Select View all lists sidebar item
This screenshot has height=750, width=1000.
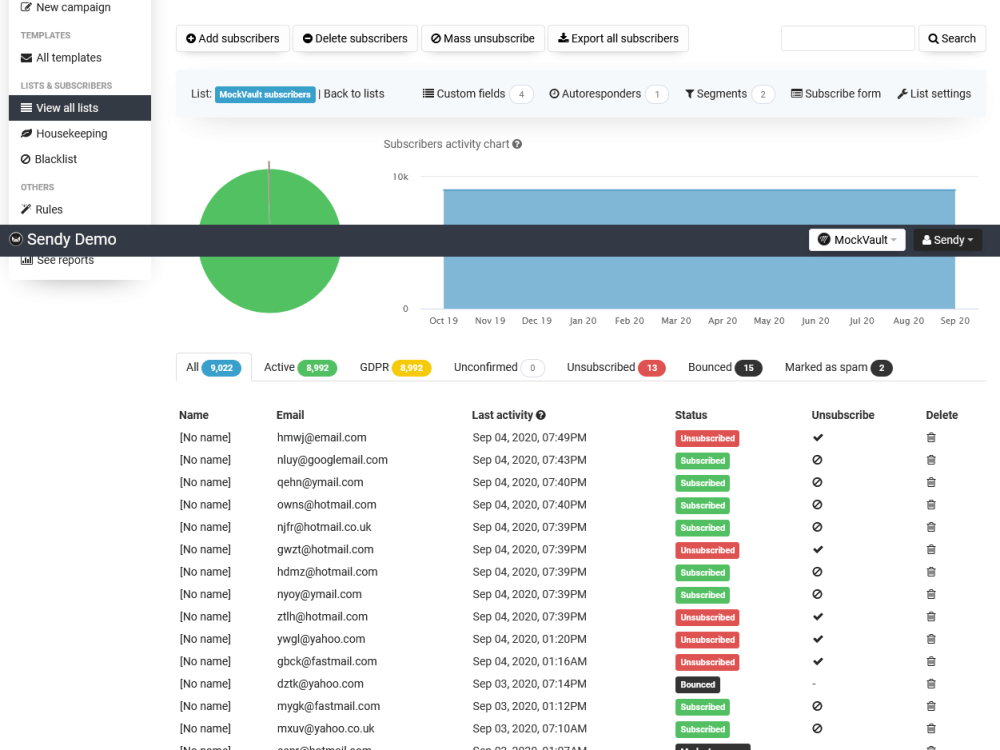point(80,108)
